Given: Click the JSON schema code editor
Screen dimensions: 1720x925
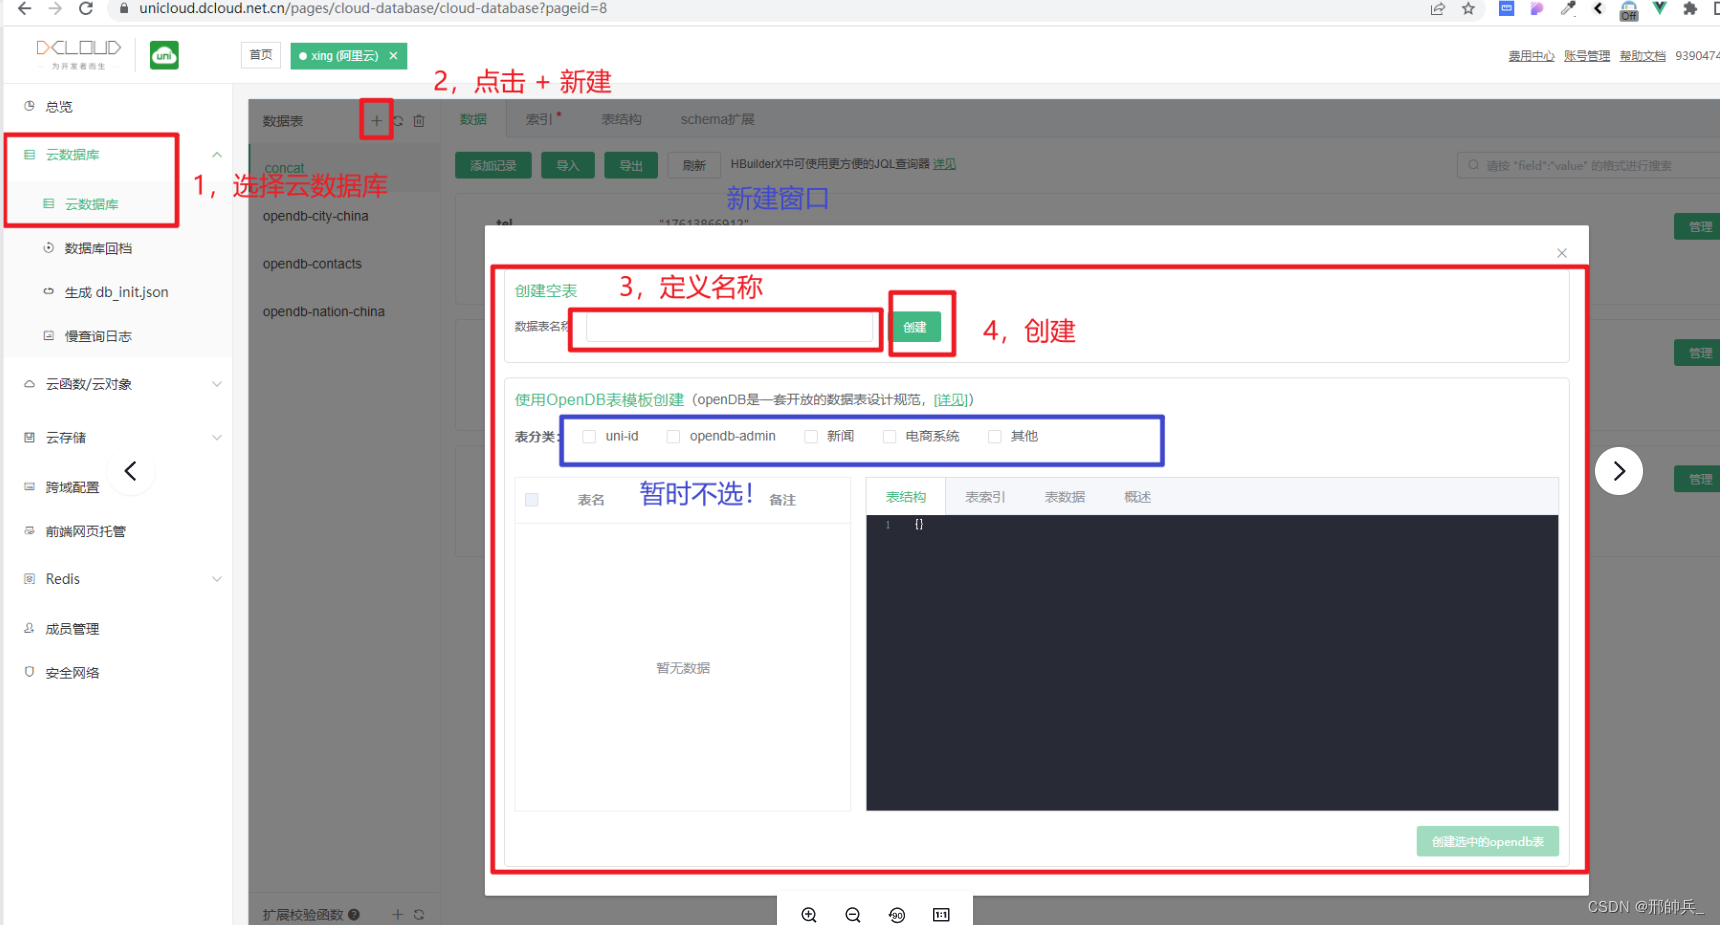Looking at the screenshot, I should (x=1212, y=662).
